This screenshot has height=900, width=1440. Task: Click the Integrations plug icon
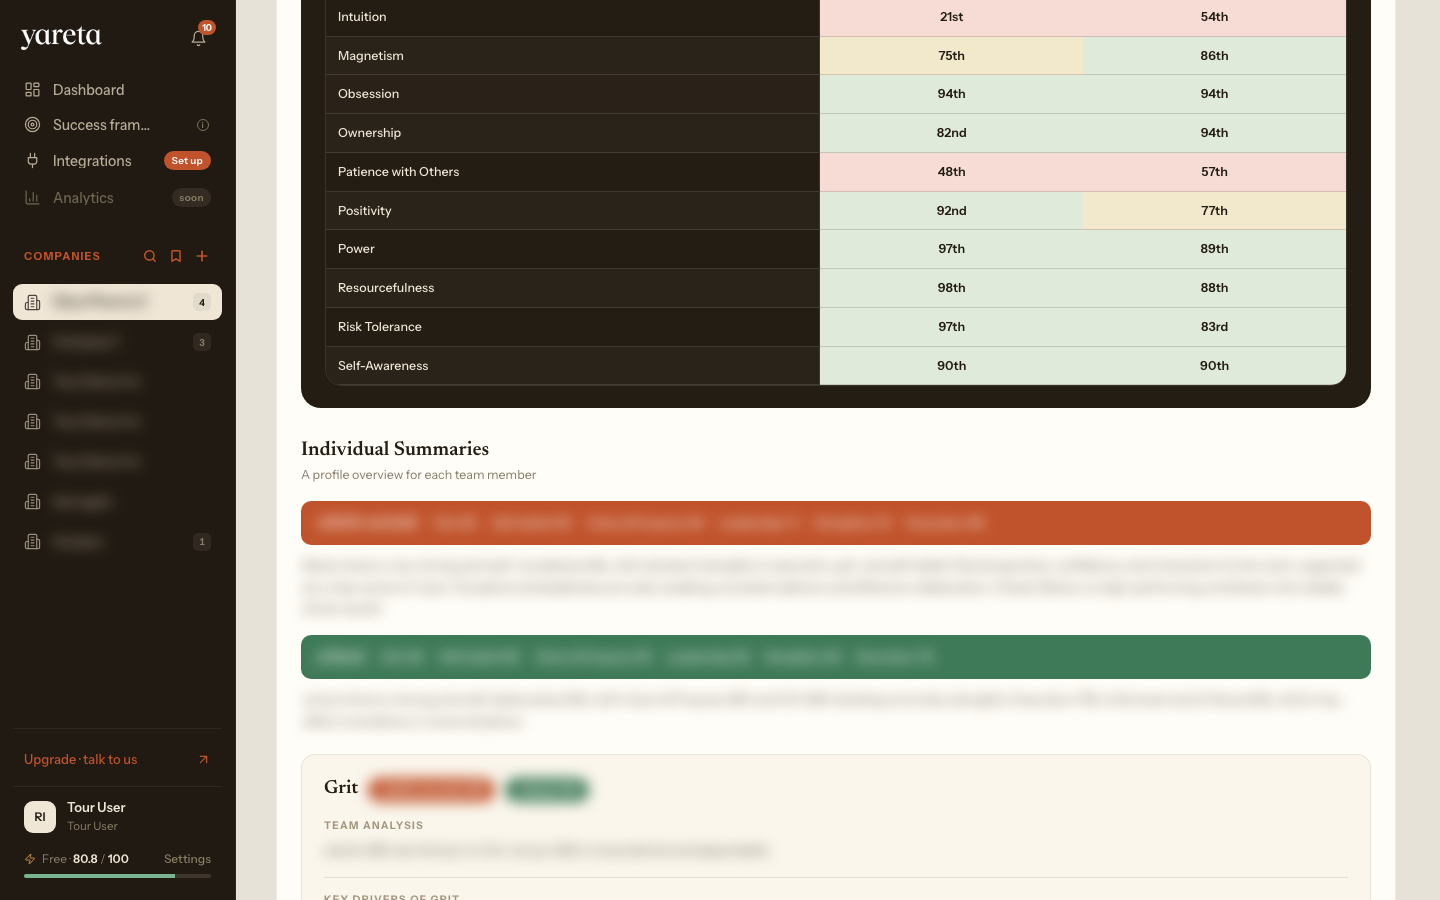[x=33, y=161]
